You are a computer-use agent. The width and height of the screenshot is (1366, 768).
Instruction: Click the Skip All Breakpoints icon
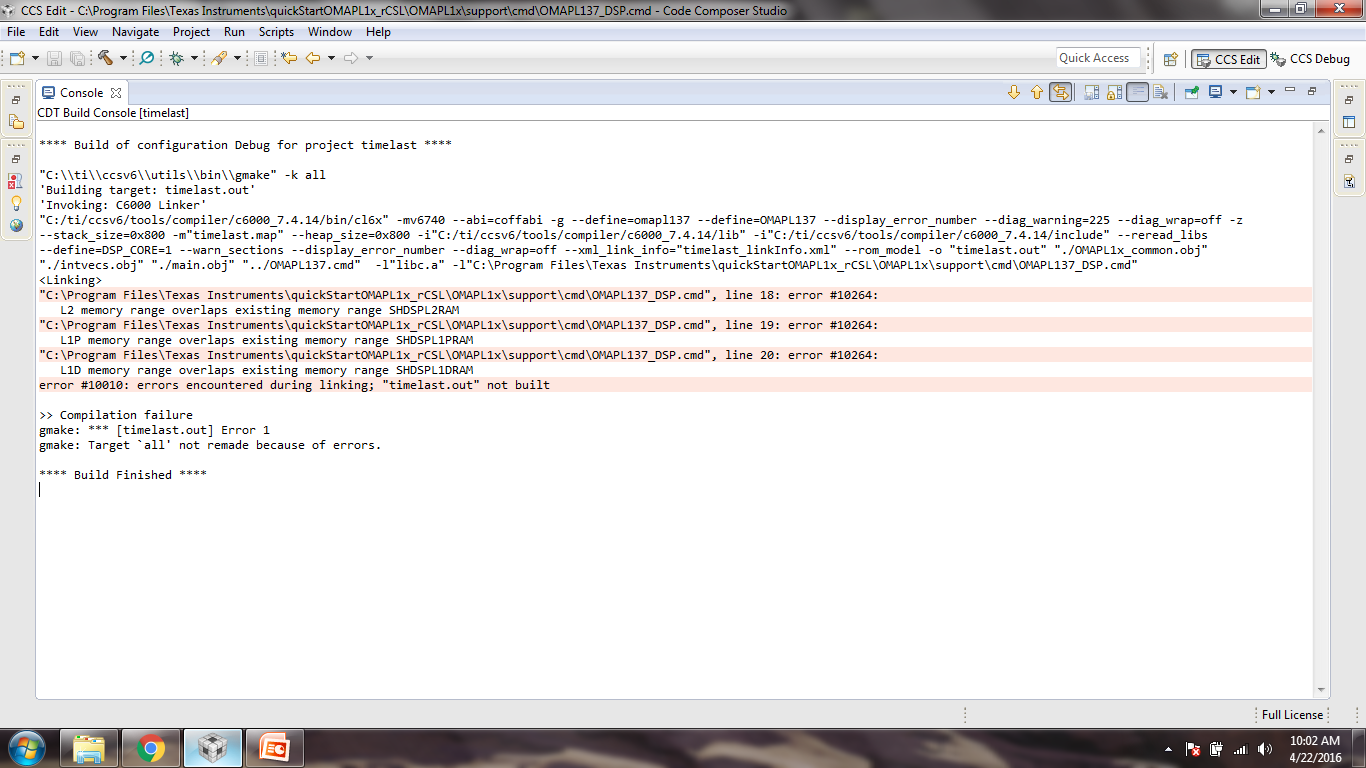click(146, 58)
